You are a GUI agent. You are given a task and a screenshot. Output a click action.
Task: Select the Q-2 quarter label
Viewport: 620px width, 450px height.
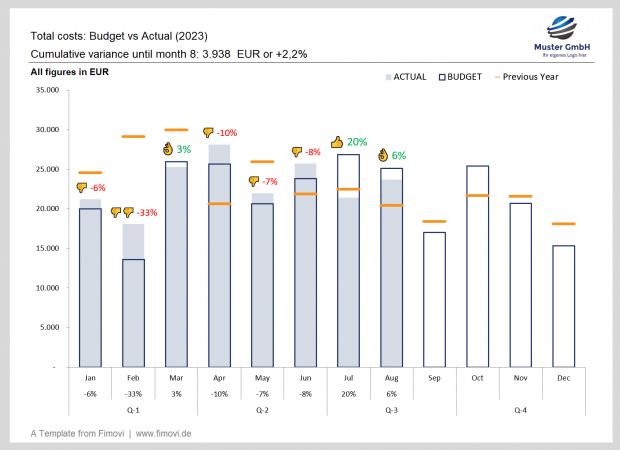[262, 409]
